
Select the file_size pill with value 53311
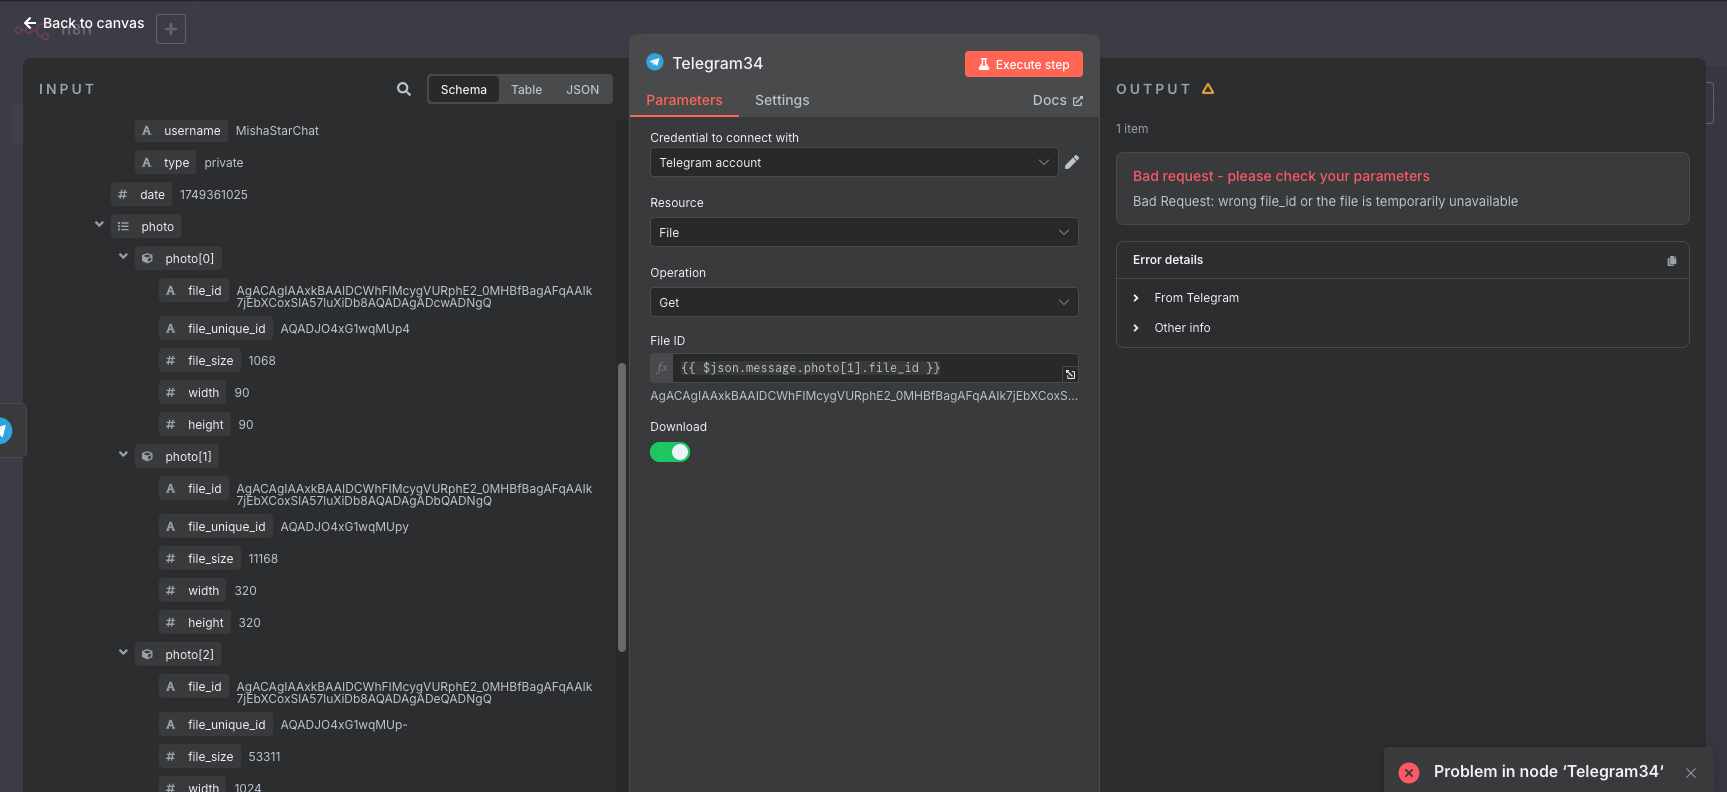point(200,757)
